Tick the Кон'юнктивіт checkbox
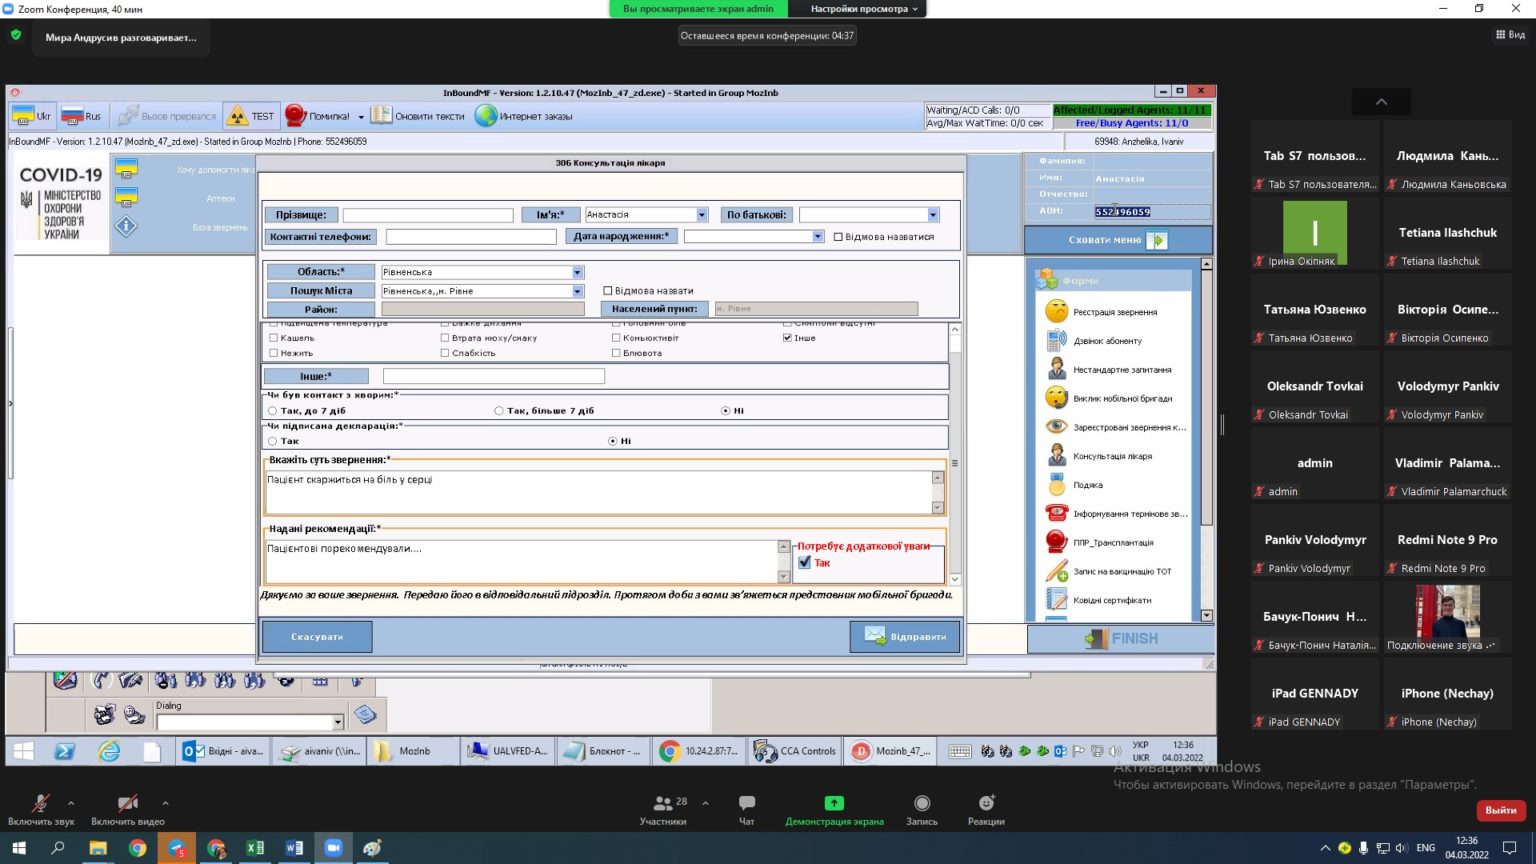 click(x=616, y=338)
